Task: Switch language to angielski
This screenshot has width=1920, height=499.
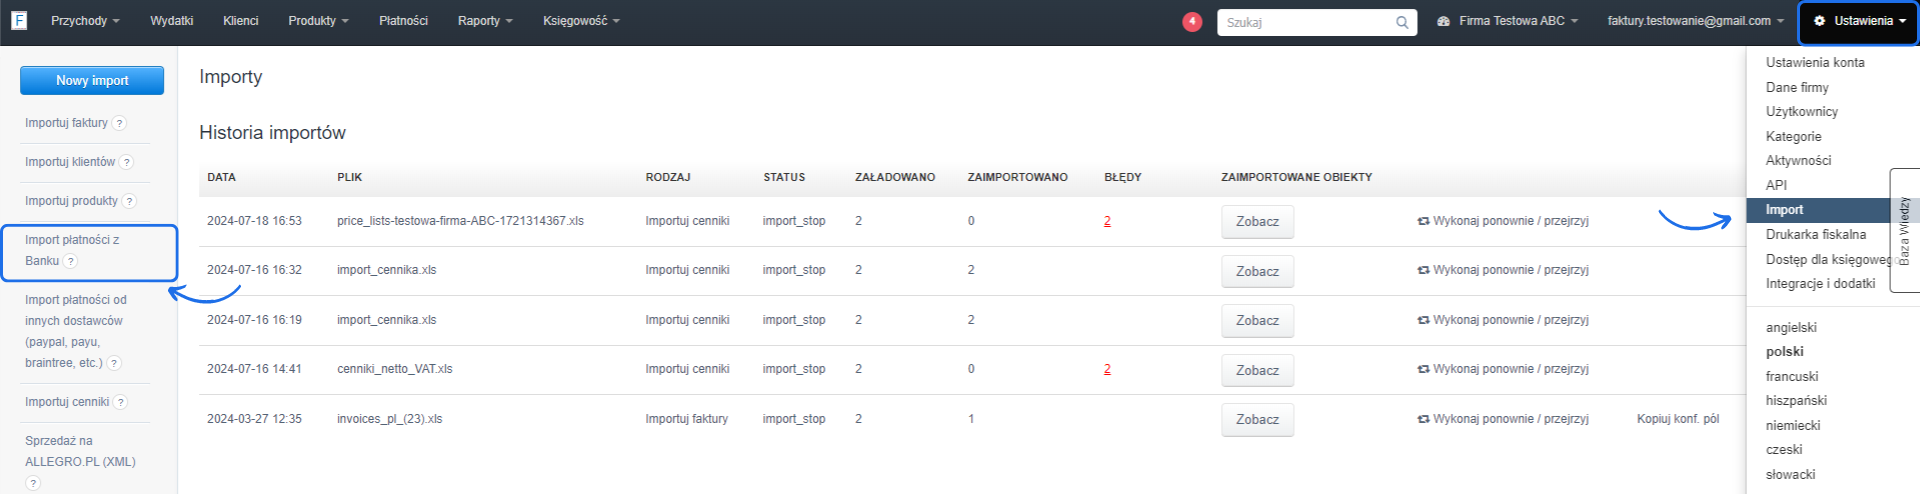Action: [x=1791, y=327]
